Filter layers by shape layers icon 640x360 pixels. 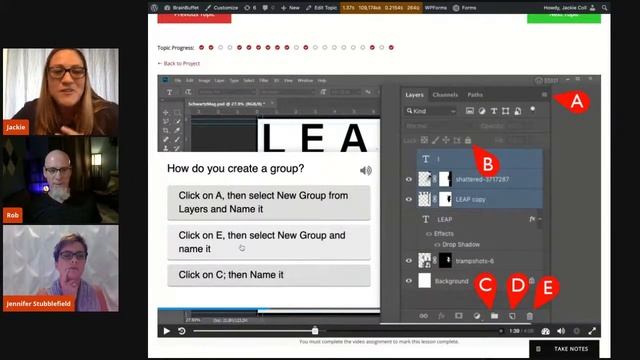(x=506, y=111)
